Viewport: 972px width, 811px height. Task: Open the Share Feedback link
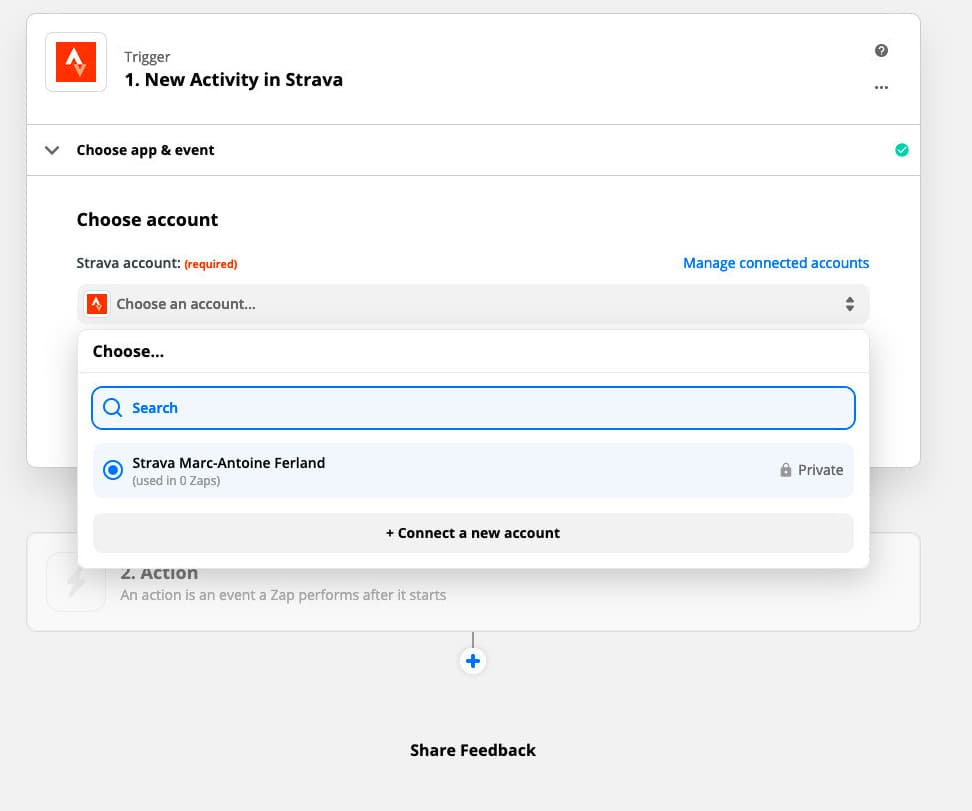pyautogui.click(x=472, y=749)
